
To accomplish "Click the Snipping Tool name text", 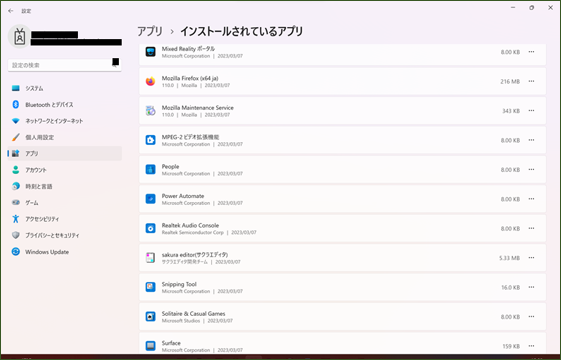I will click(179, 284).
